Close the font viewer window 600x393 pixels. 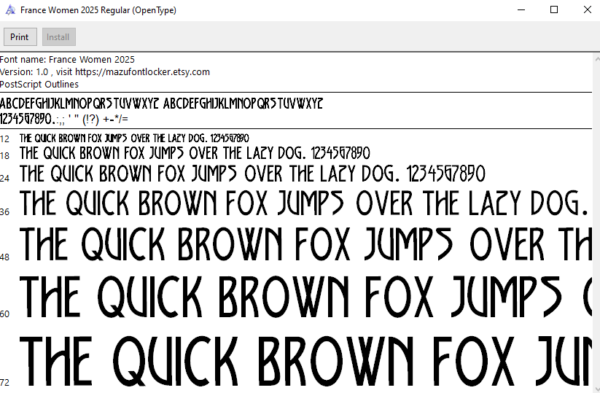coord(587,10)
